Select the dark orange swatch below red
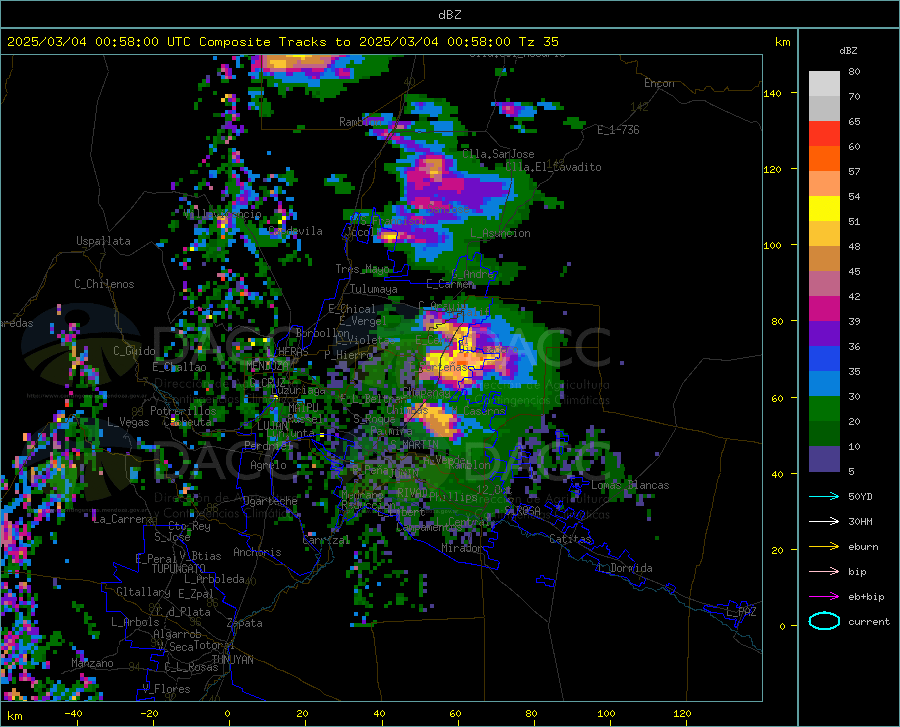The image size is (900, 727). tap(824, 159)
